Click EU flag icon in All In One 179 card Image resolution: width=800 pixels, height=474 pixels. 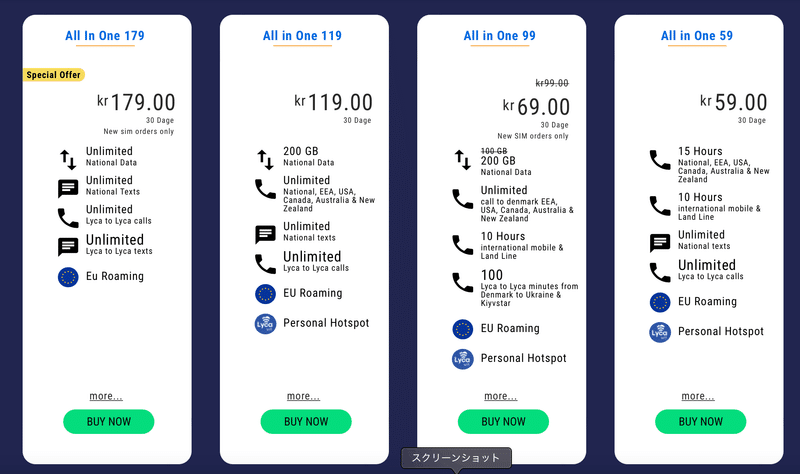coord(68,277)
